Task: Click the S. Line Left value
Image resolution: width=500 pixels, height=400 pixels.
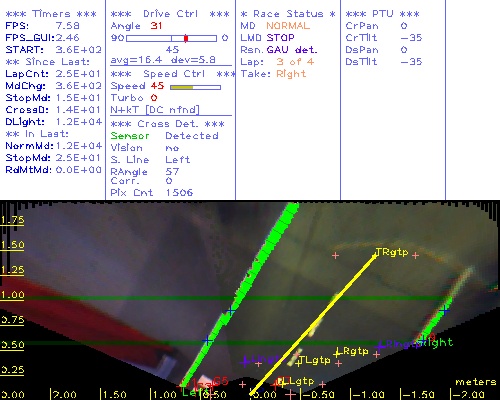Action: click(x=178, y=160)
